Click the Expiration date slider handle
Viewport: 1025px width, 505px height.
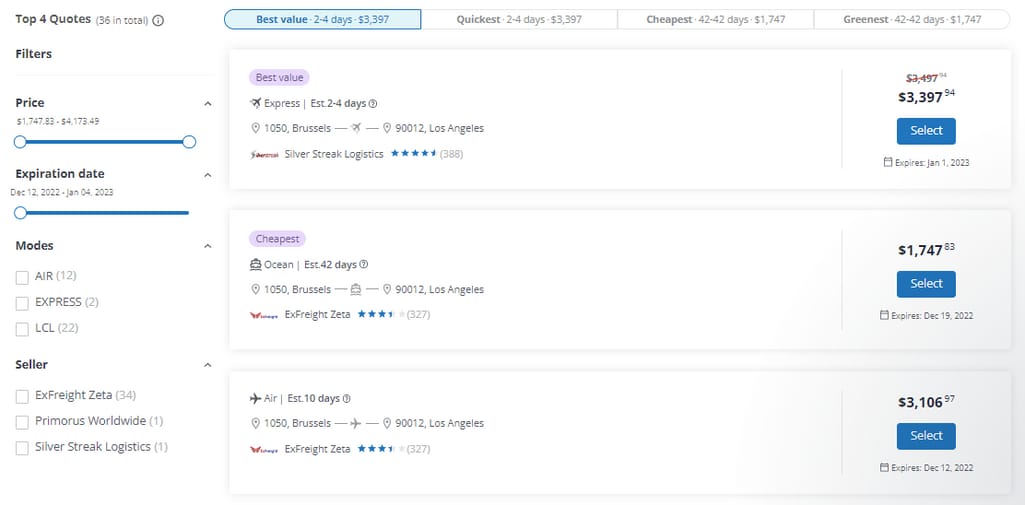click(x=20, y=212)
